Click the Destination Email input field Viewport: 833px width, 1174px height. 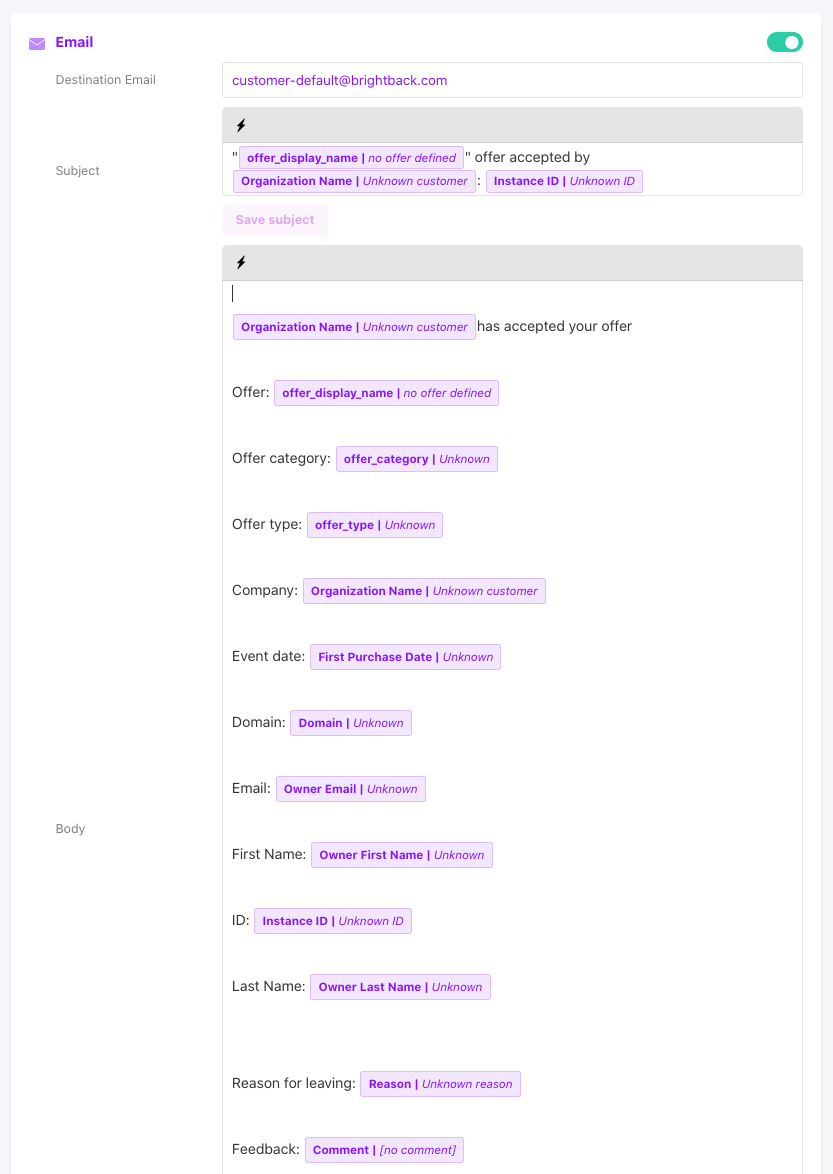(512, 80)
